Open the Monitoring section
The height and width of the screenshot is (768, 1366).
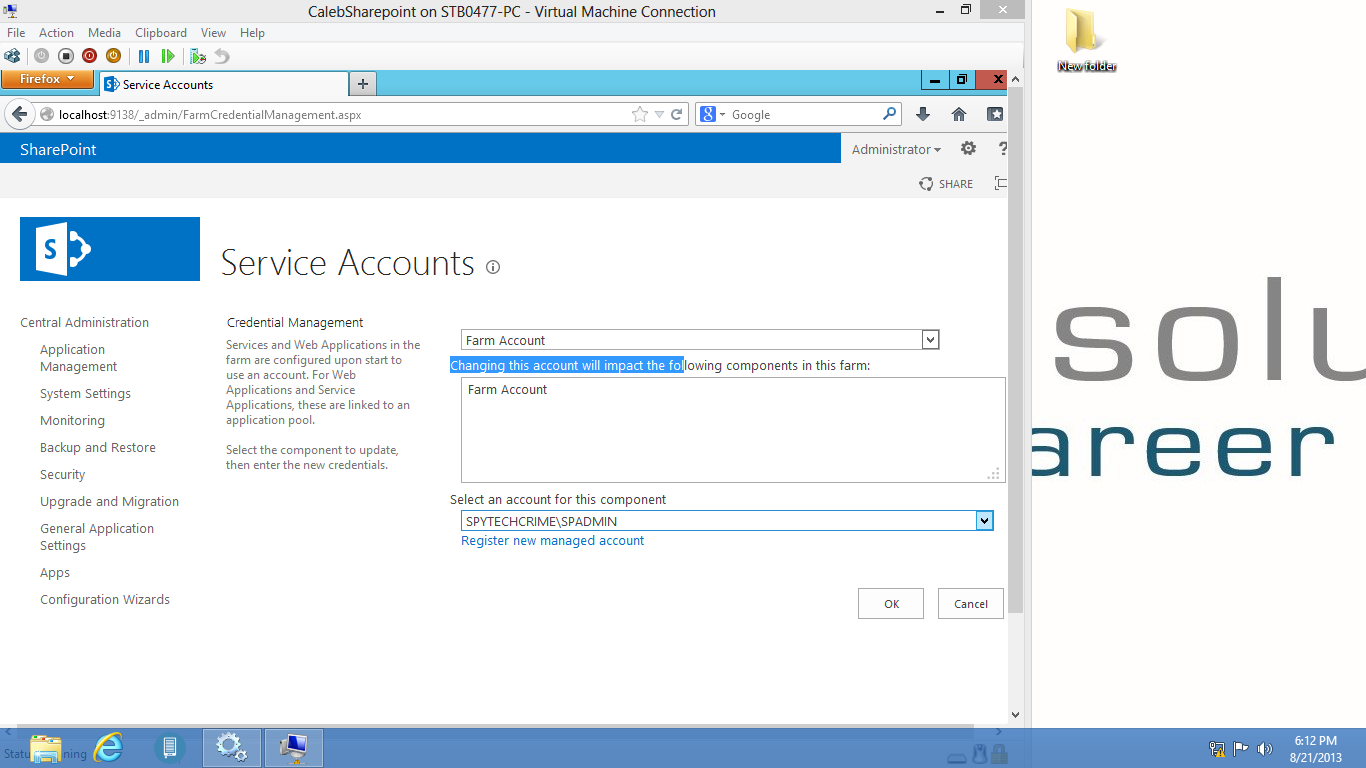coord(72,421)
